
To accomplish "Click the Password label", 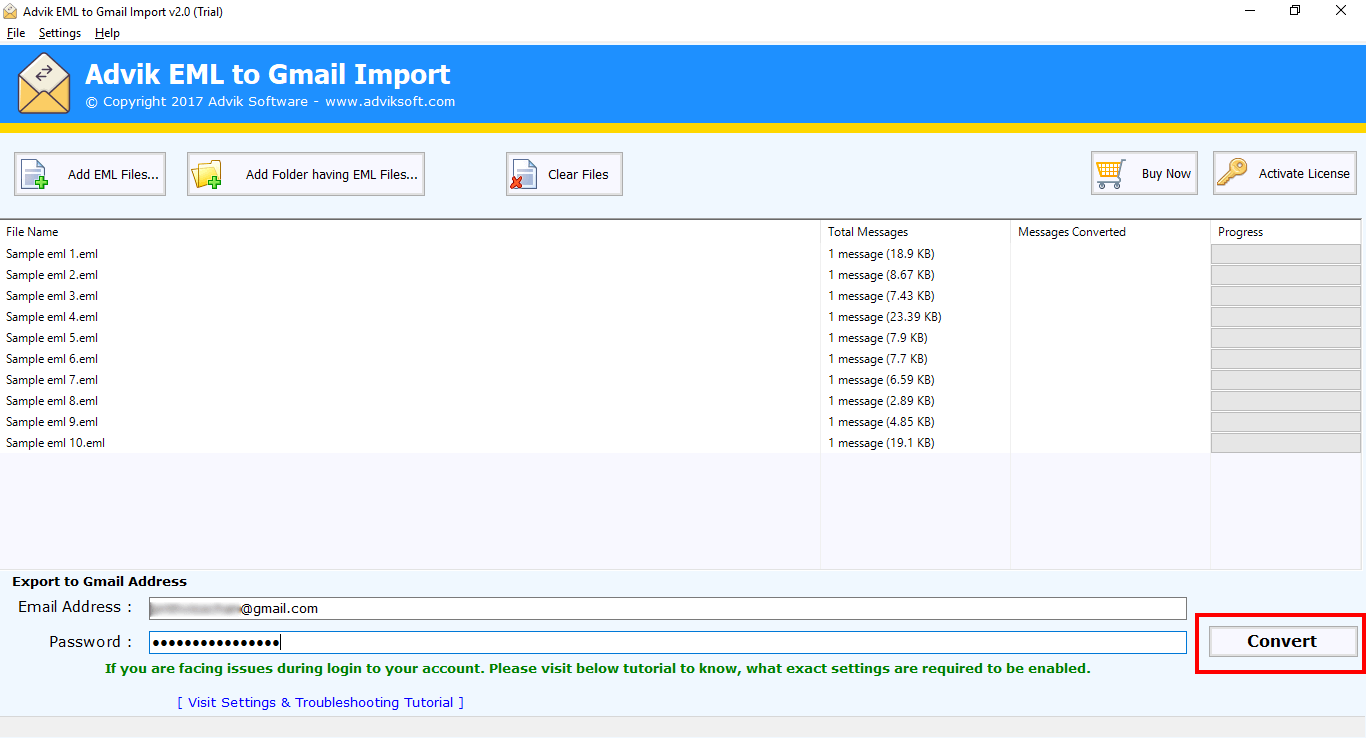I will click(x=91, y=641).
